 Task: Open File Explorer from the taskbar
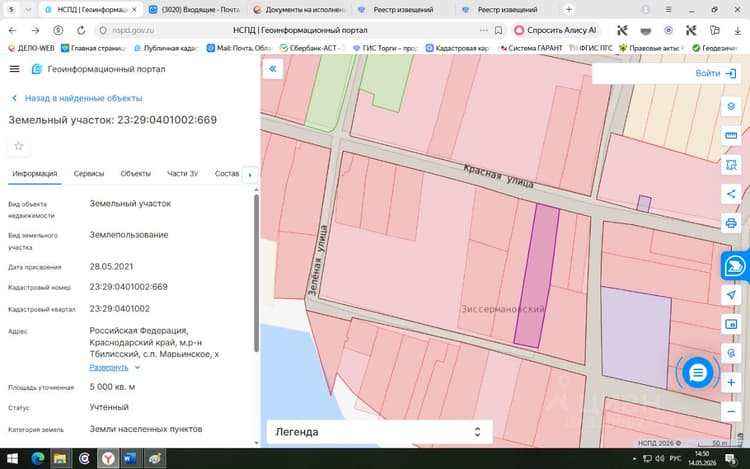(60, 459)
